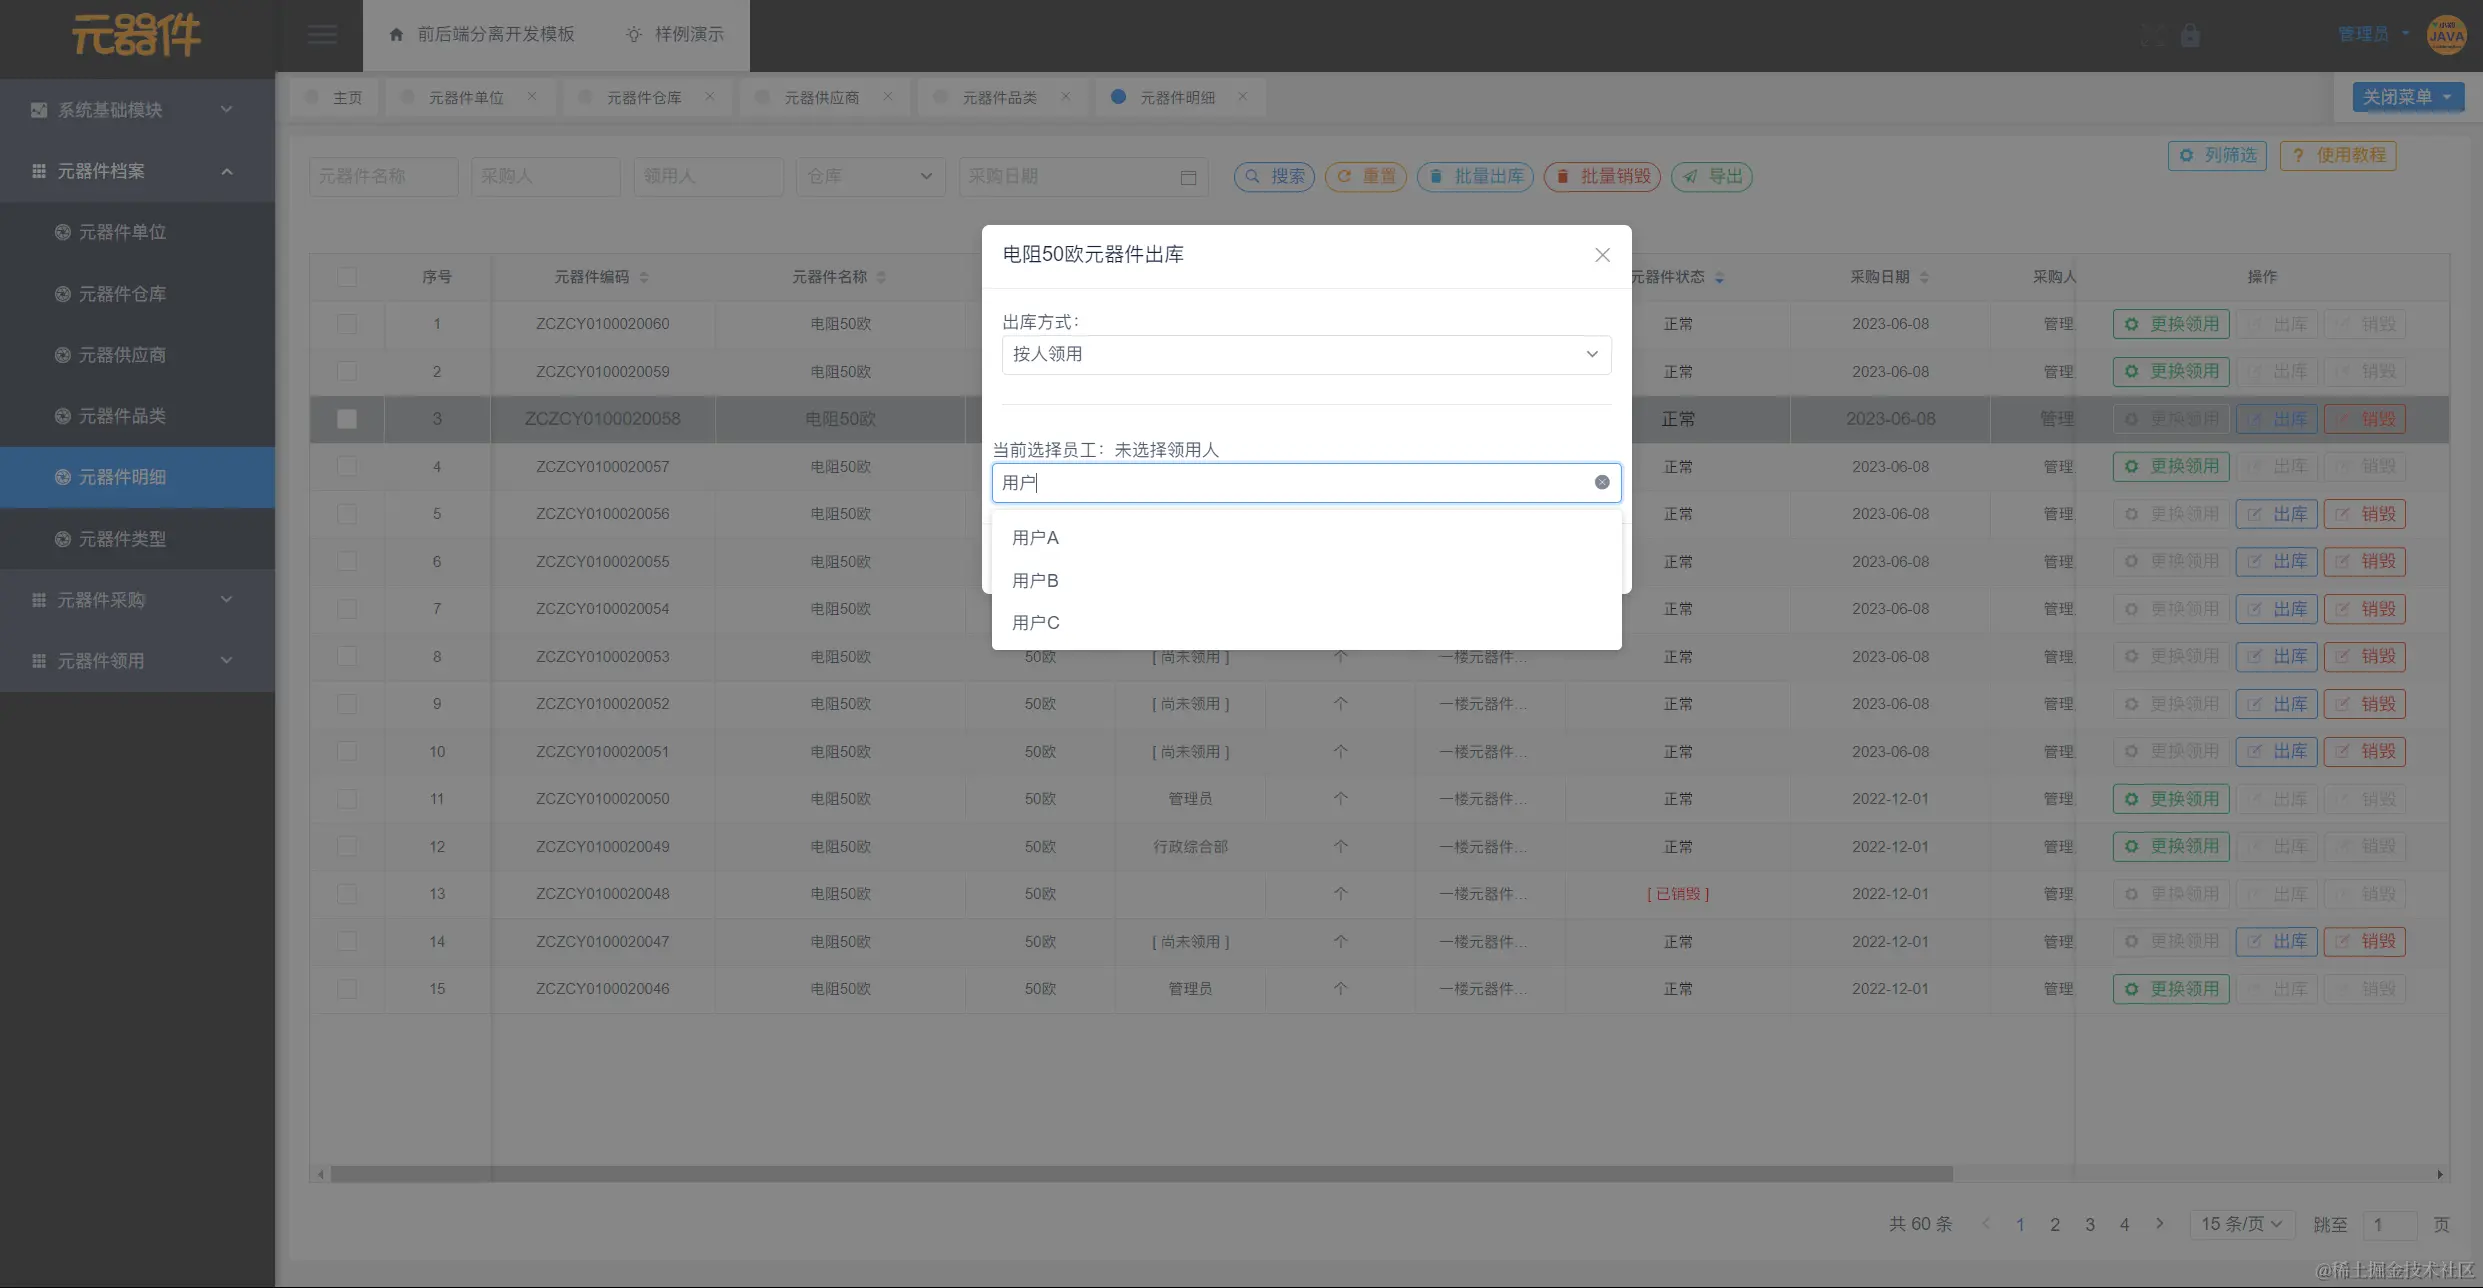Click the hamburger menu collapse icon
This screenshot has height=1288, width=2483.
click(321, 35)
